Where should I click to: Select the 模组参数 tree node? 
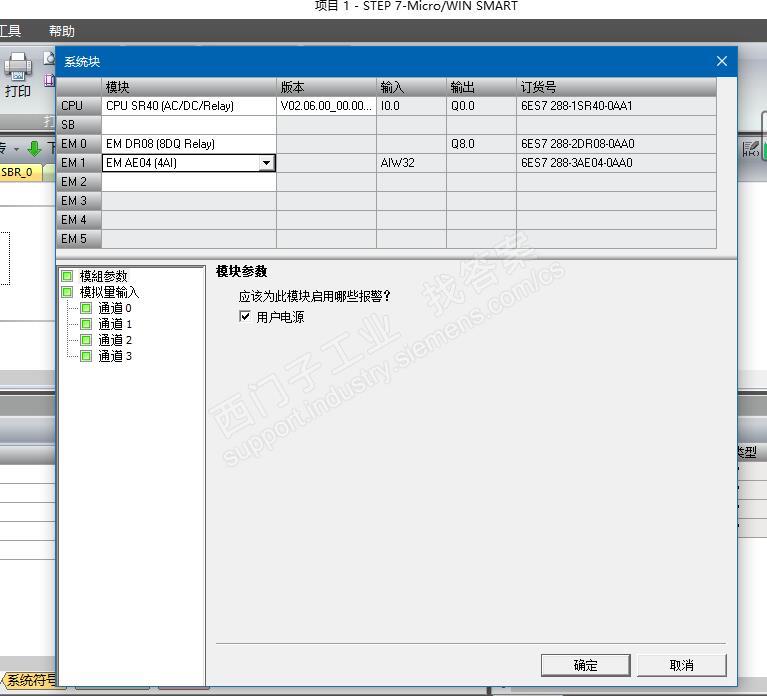coord(103,276)
